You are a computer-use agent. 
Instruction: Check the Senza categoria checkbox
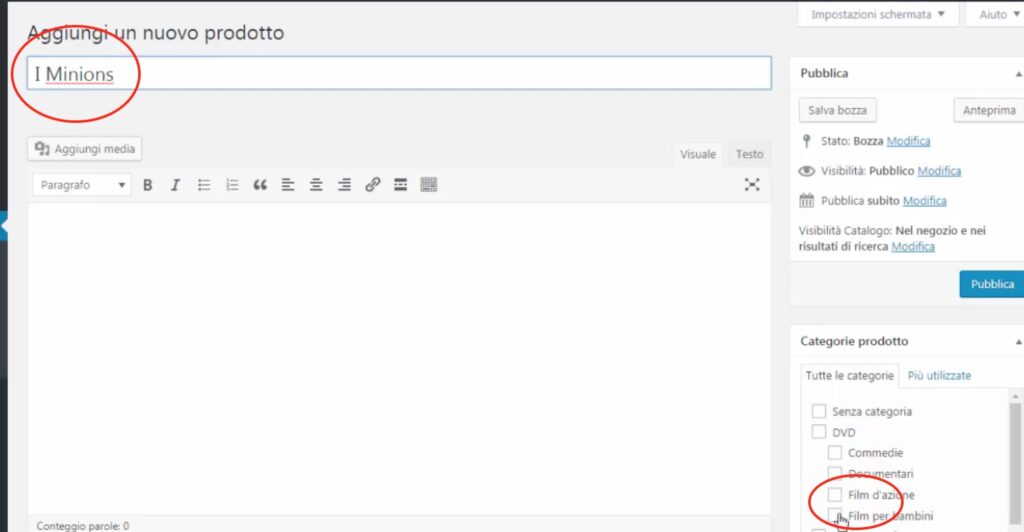click(819, 411)
